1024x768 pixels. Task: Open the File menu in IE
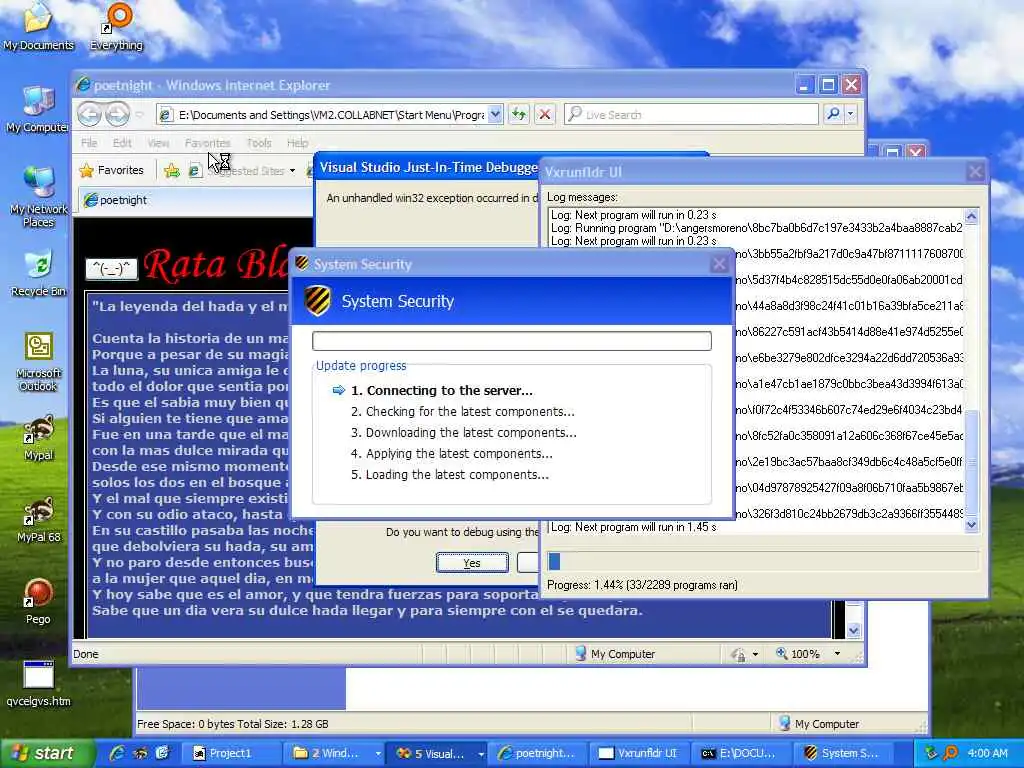point(89,142)
